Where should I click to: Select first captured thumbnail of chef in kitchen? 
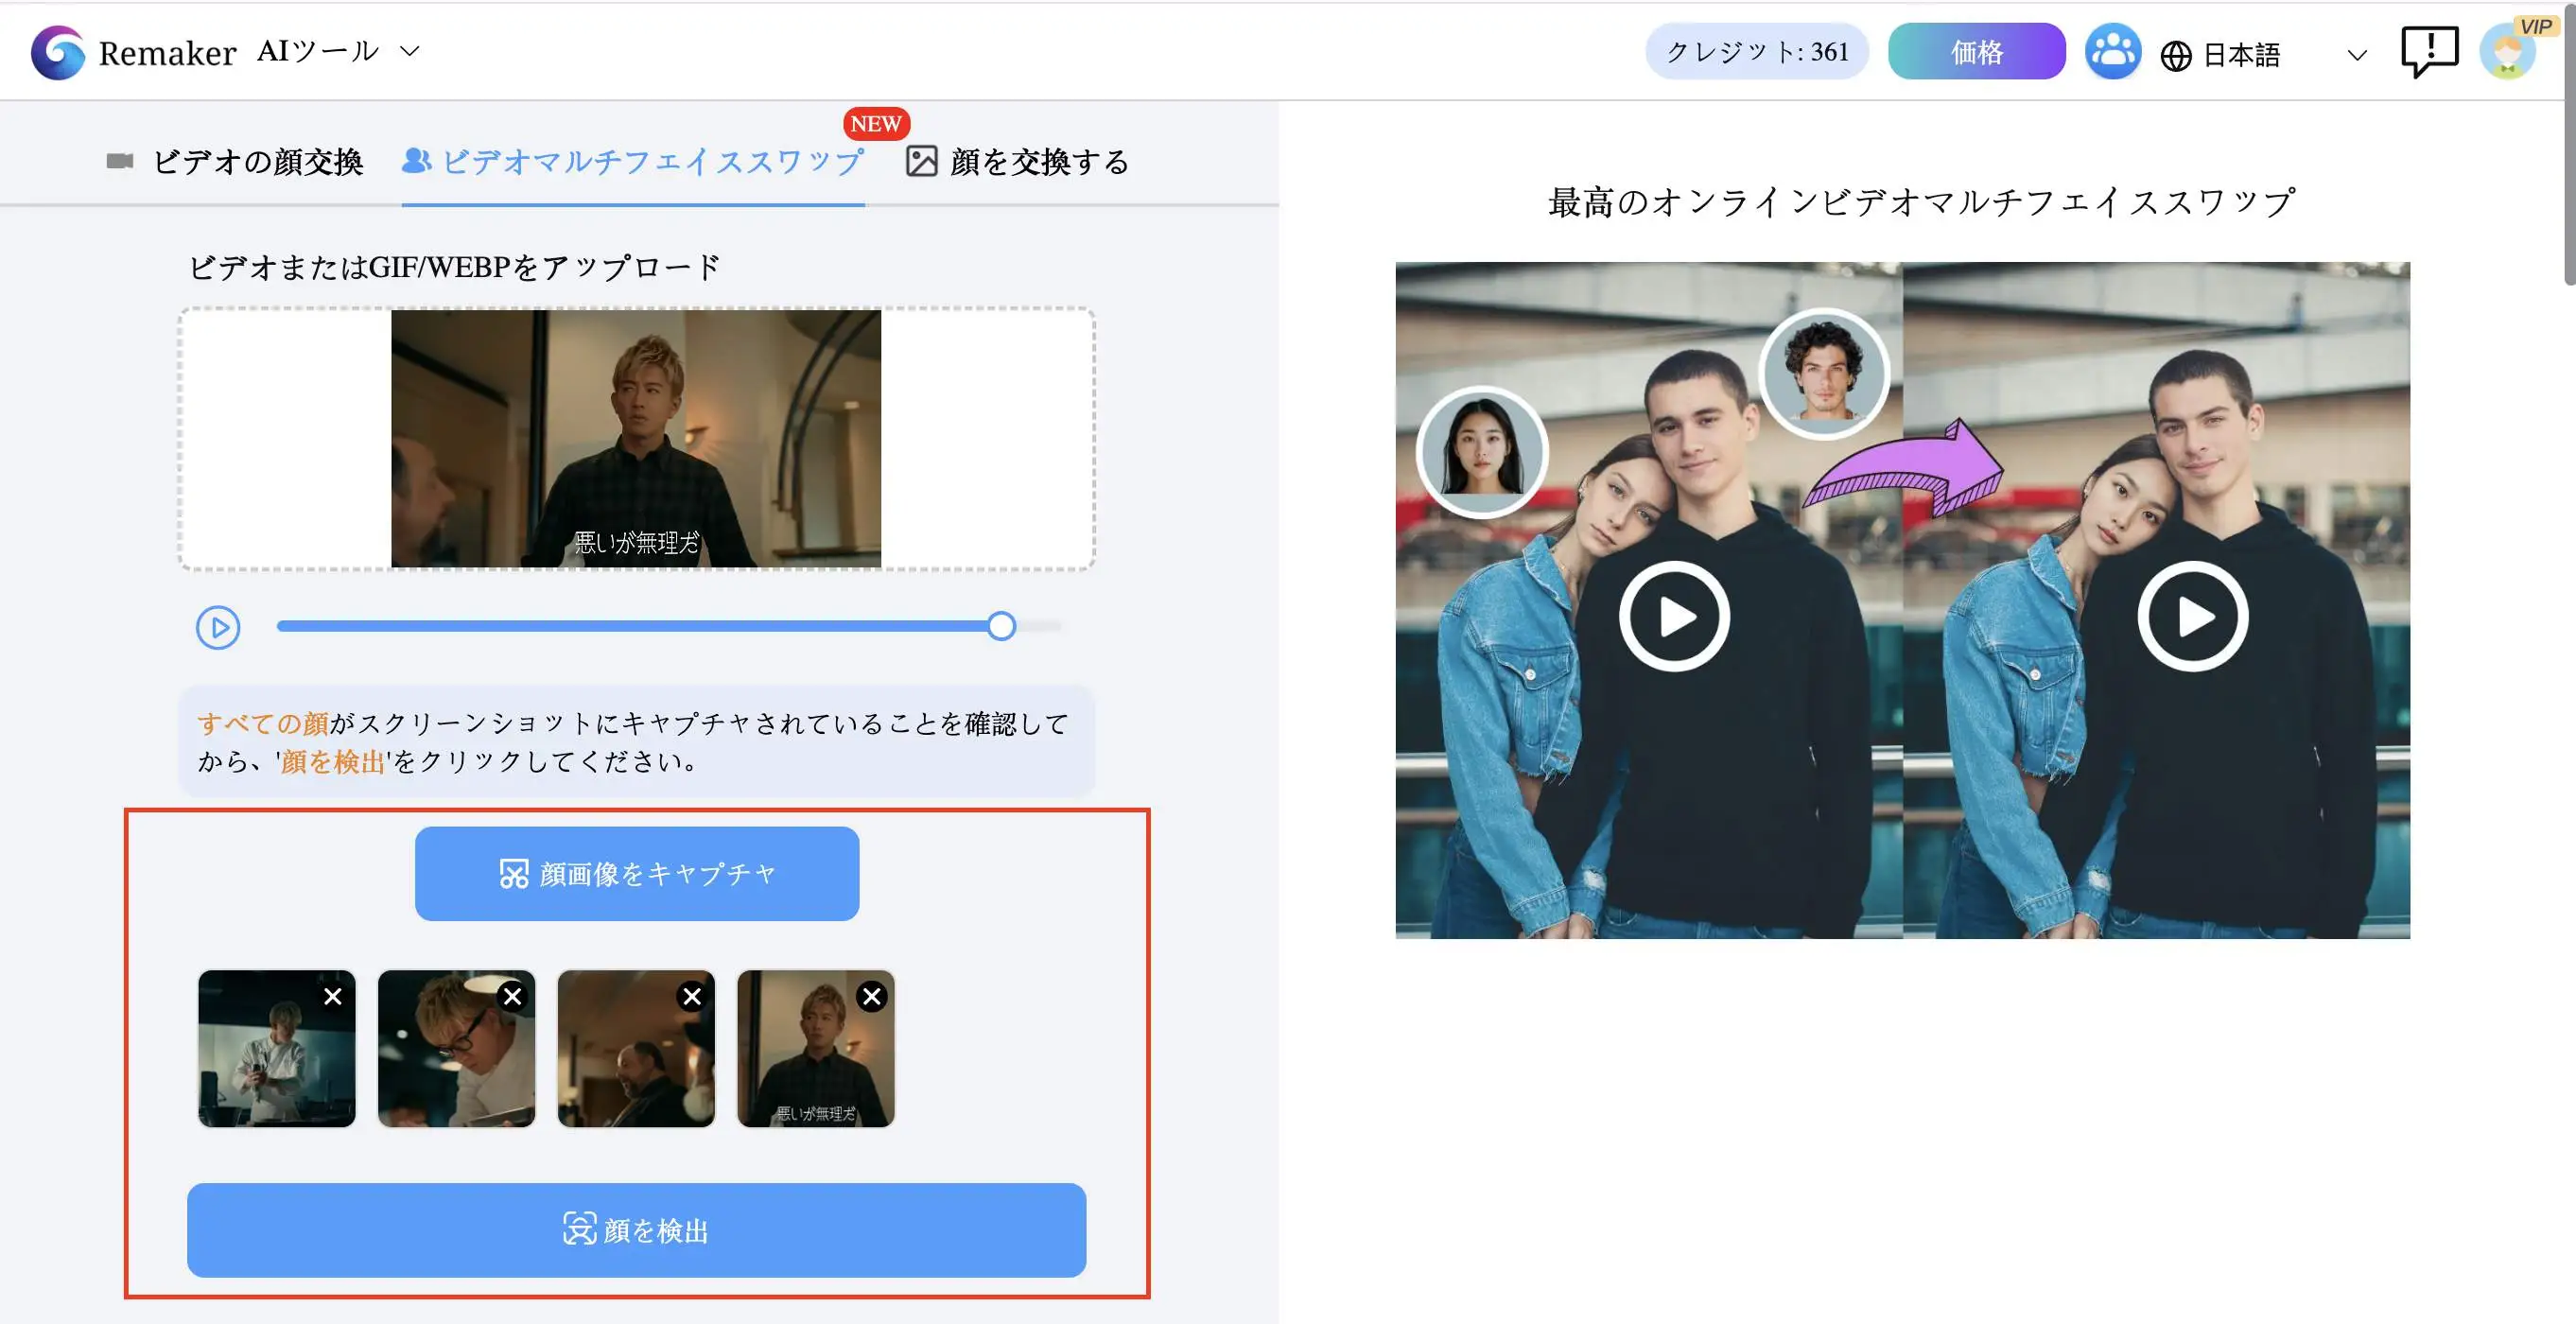[x=277, y=1048]
